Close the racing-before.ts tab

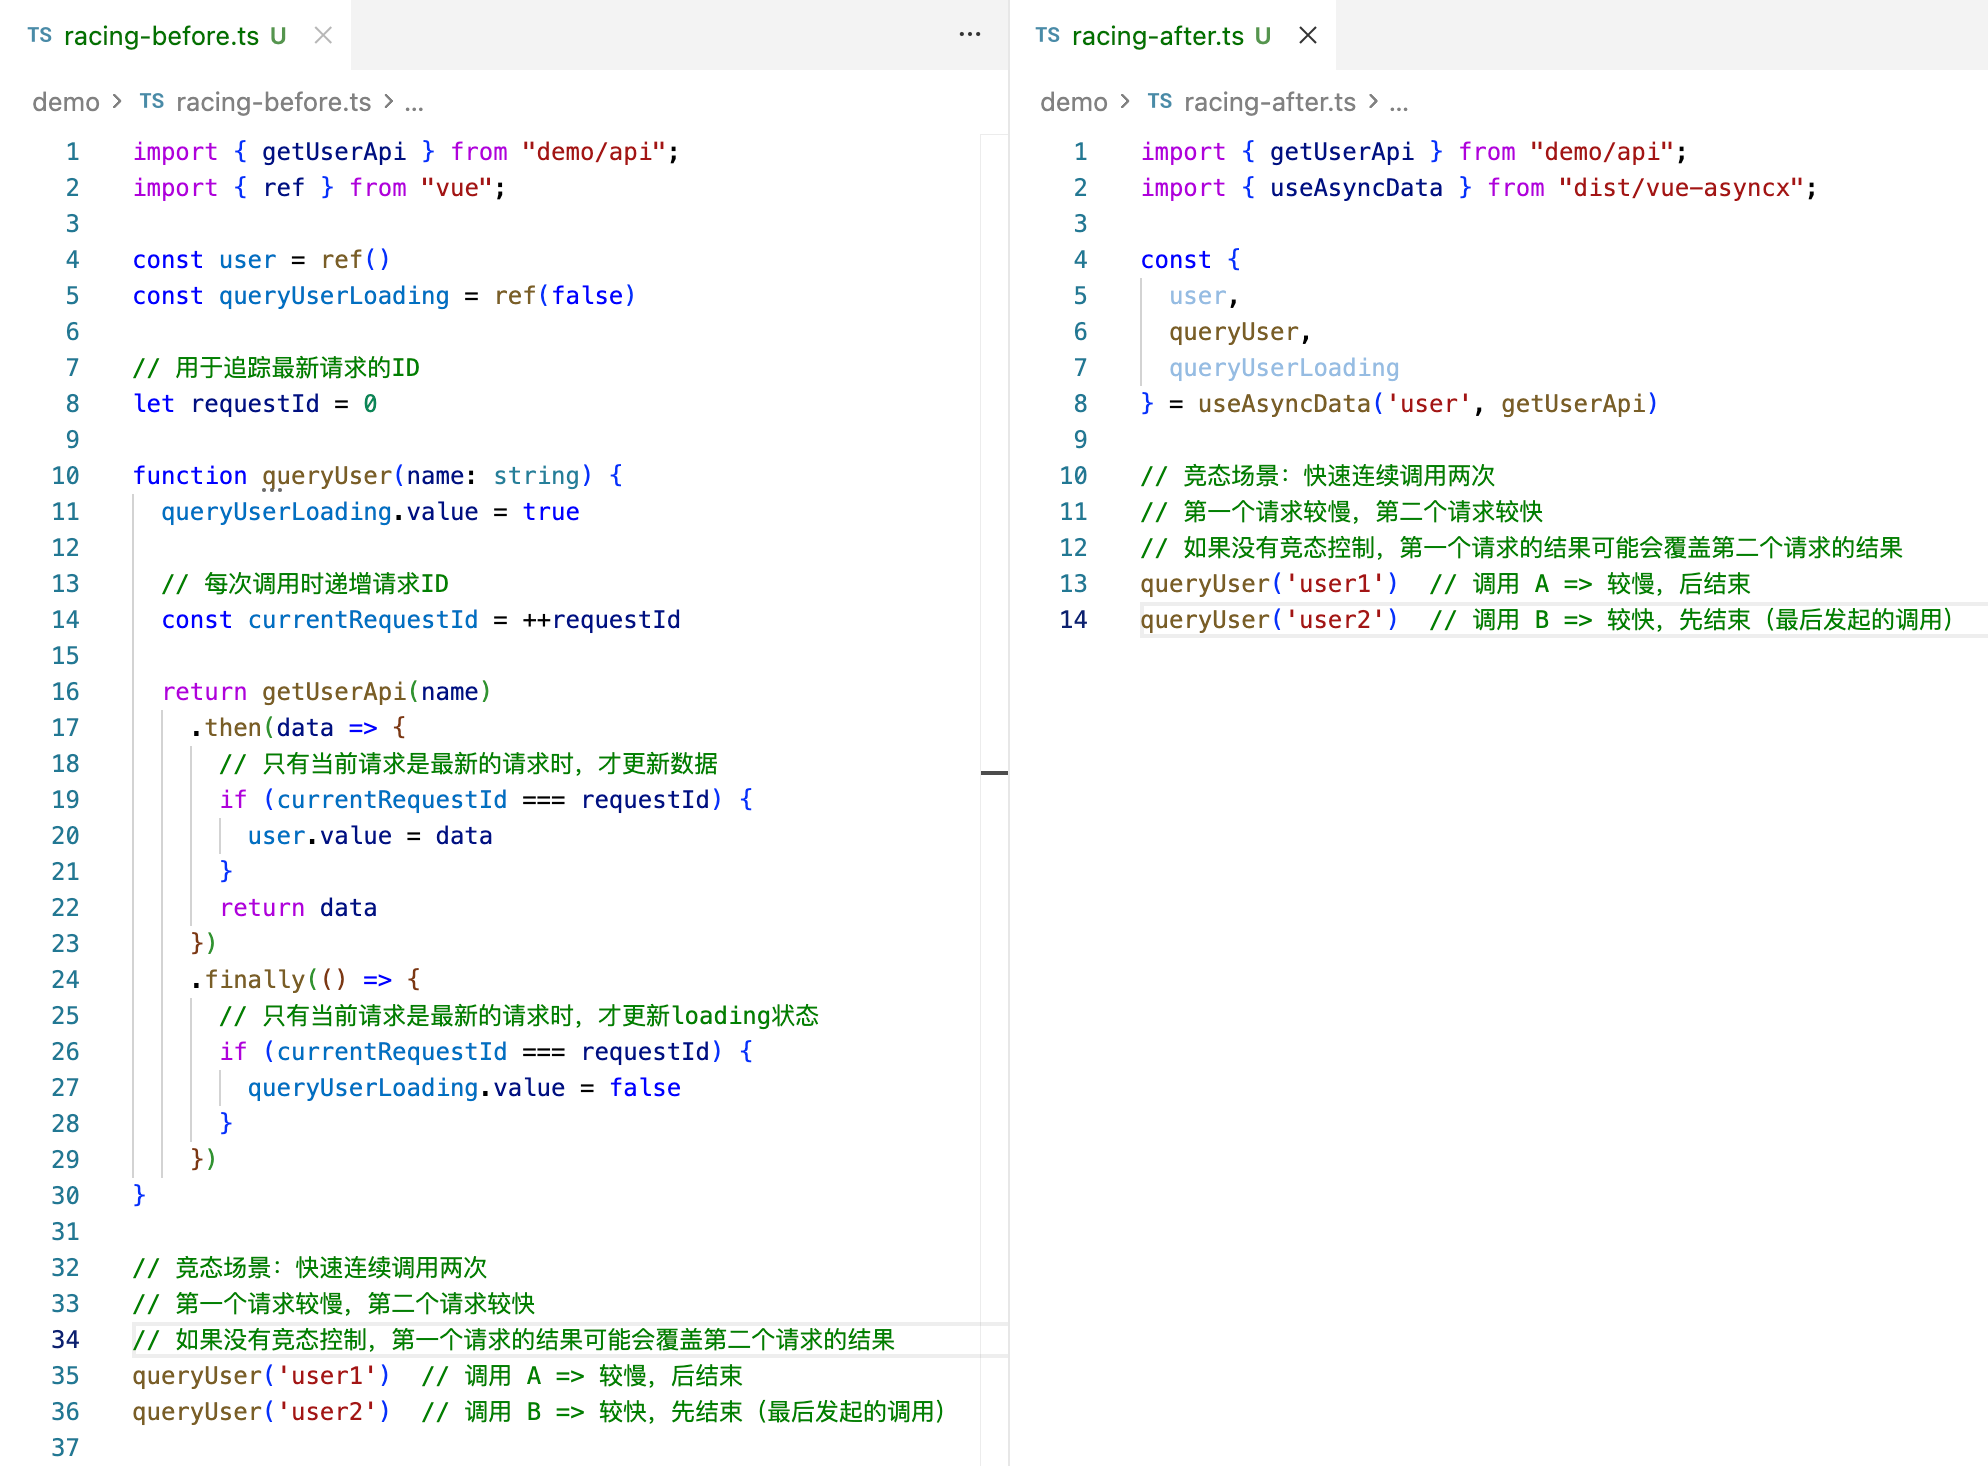coord(323,36)
